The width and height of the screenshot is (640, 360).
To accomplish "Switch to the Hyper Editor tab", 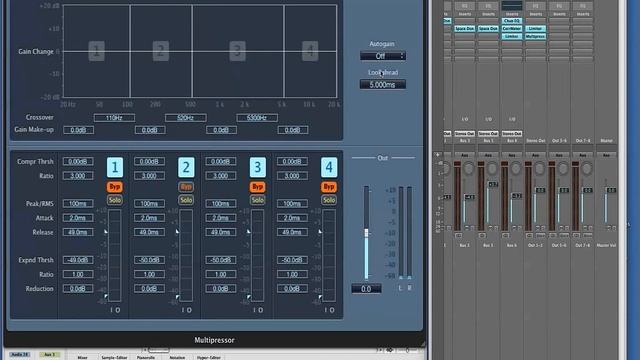I will [x=209, y=357].
